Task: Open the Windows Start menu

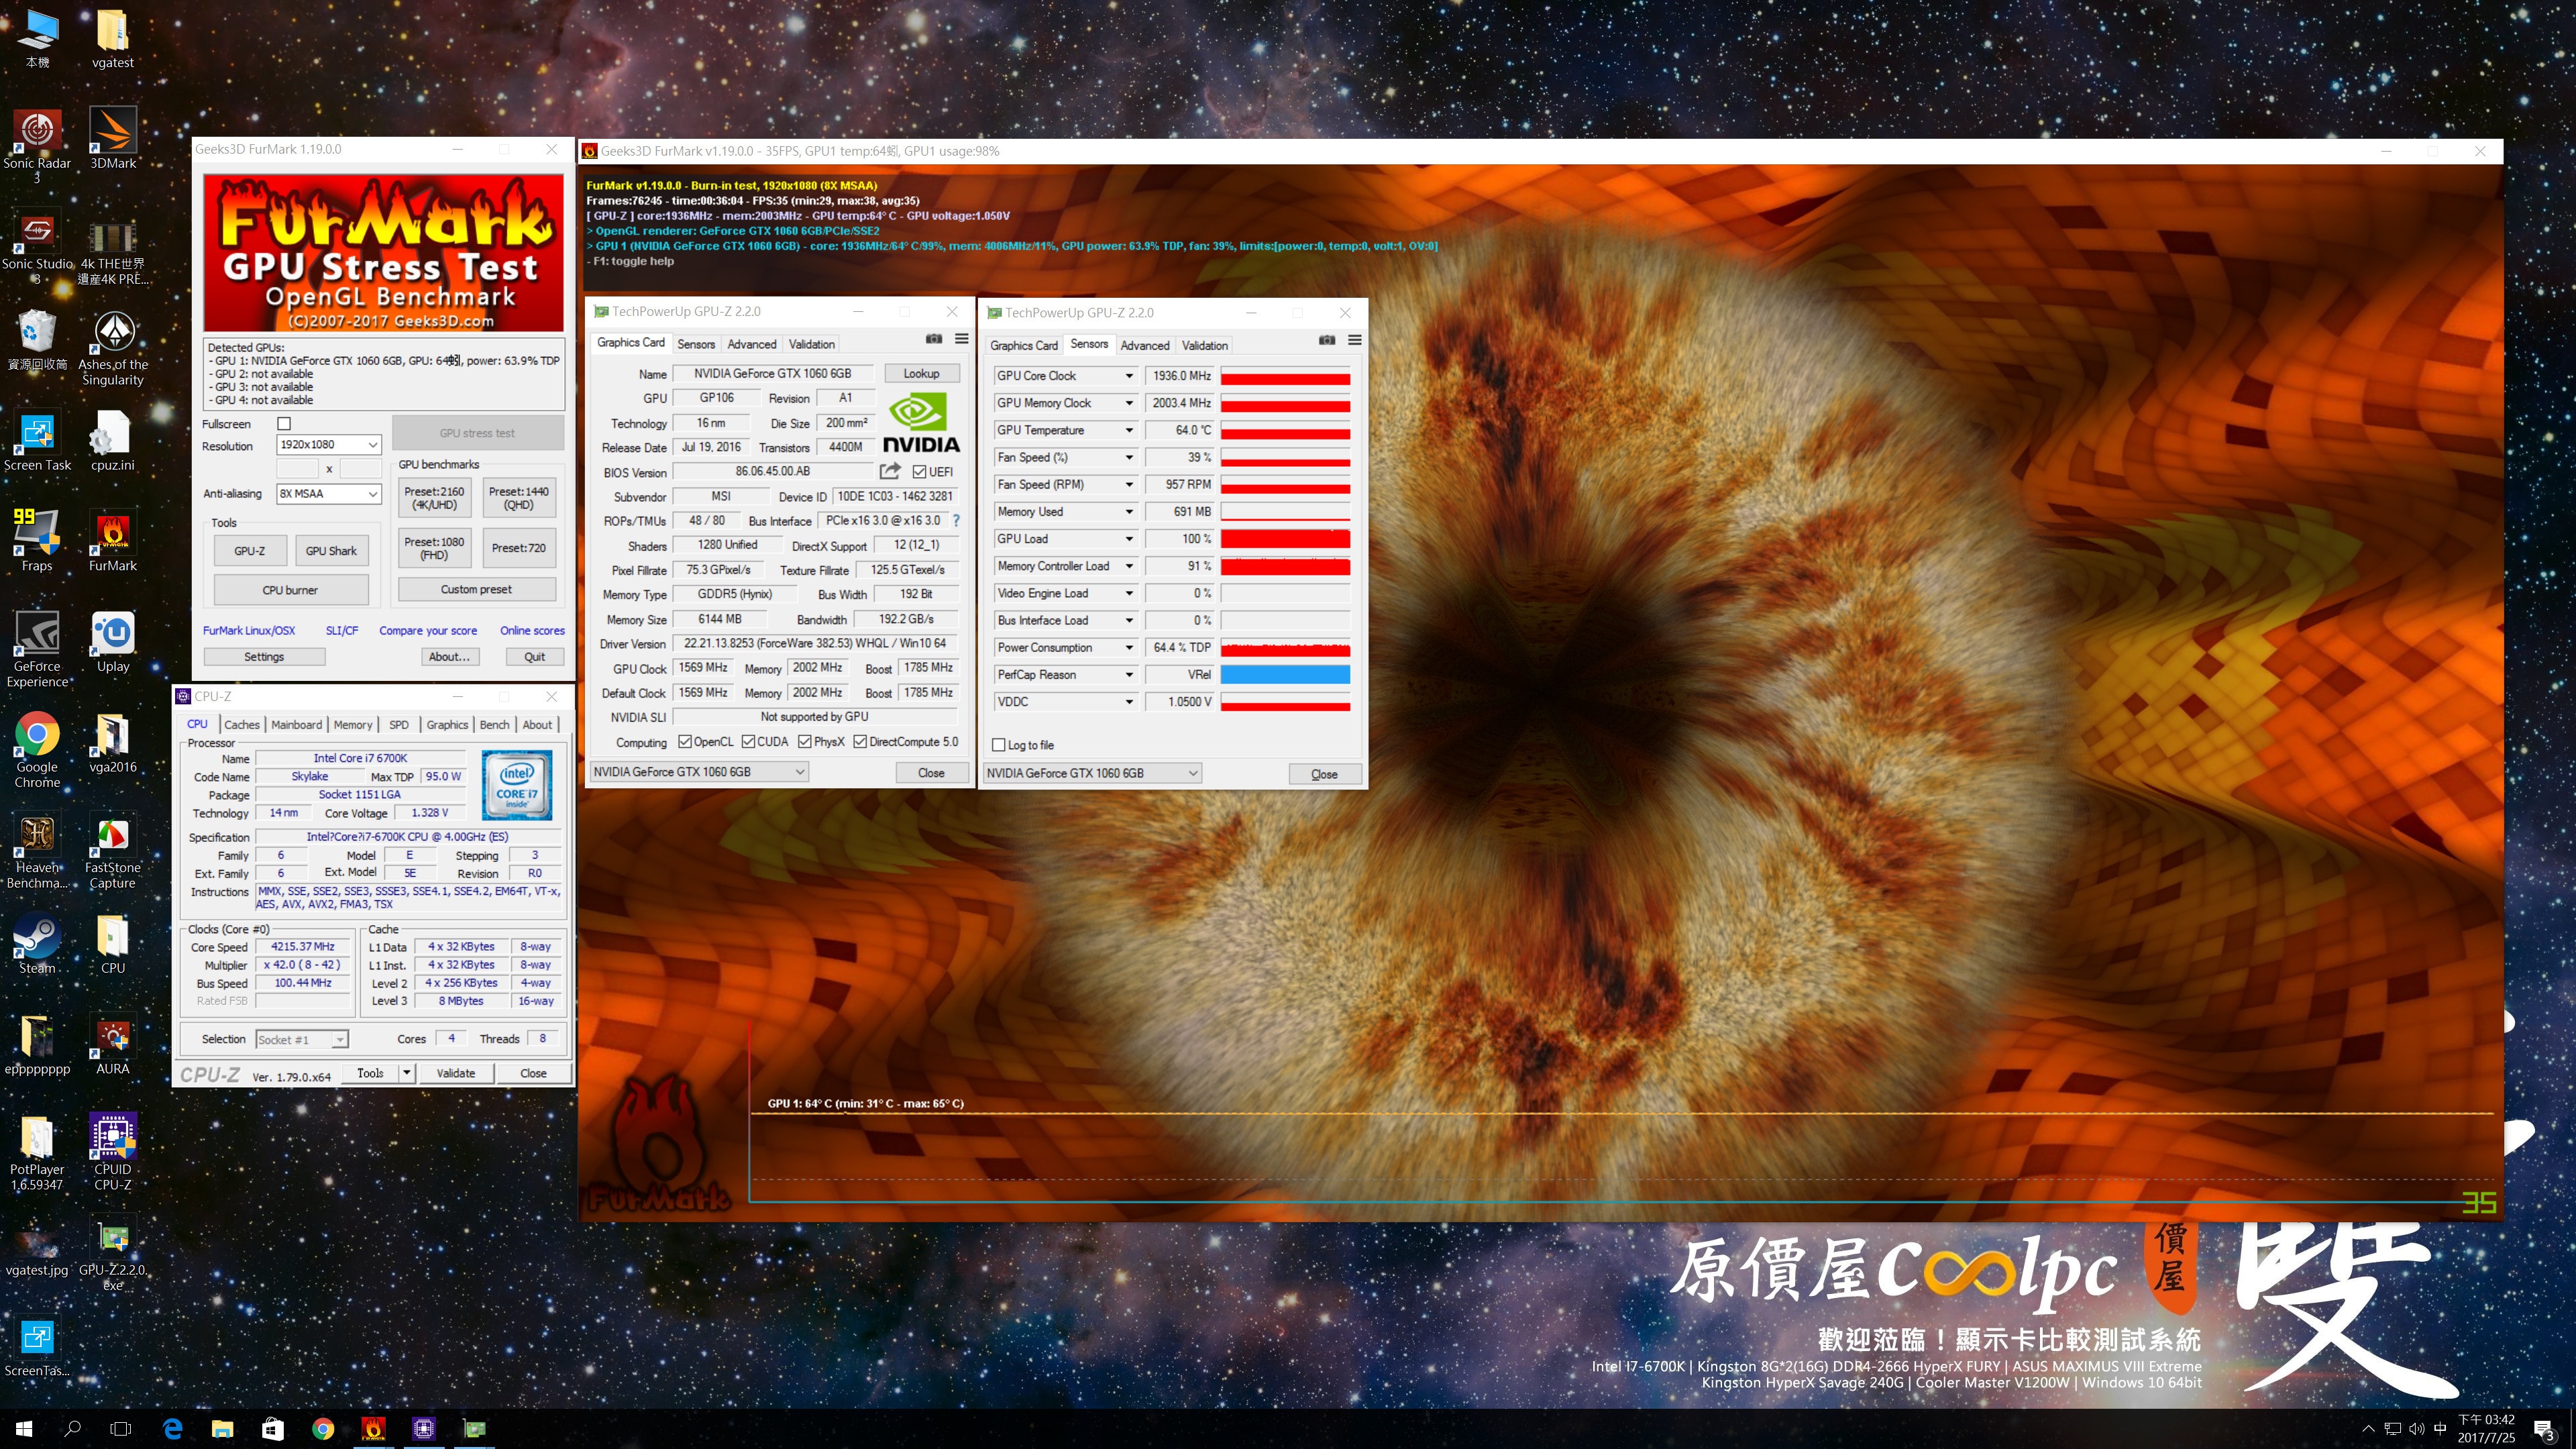Action: coord(24,1428)
